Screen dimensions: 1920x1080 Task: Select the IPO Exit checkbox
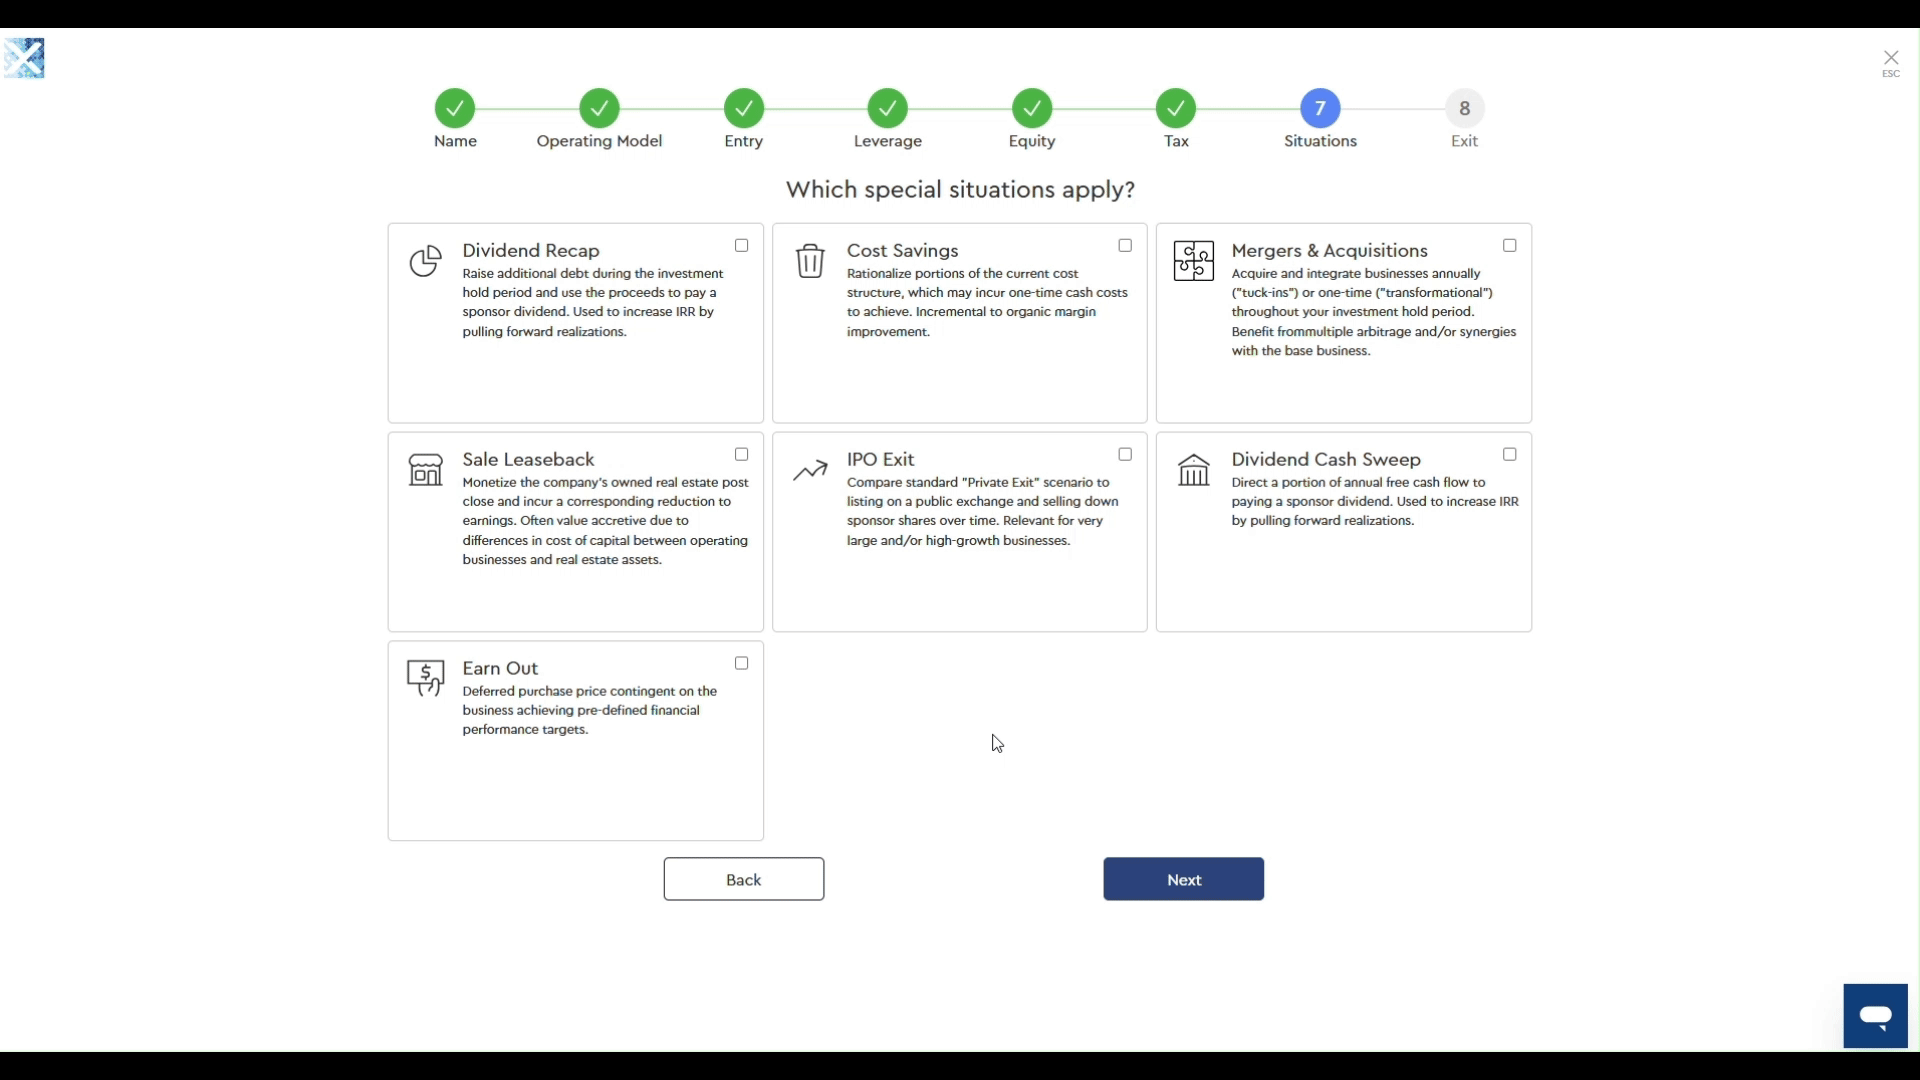pyautogui.click(x=1125, y=454)
